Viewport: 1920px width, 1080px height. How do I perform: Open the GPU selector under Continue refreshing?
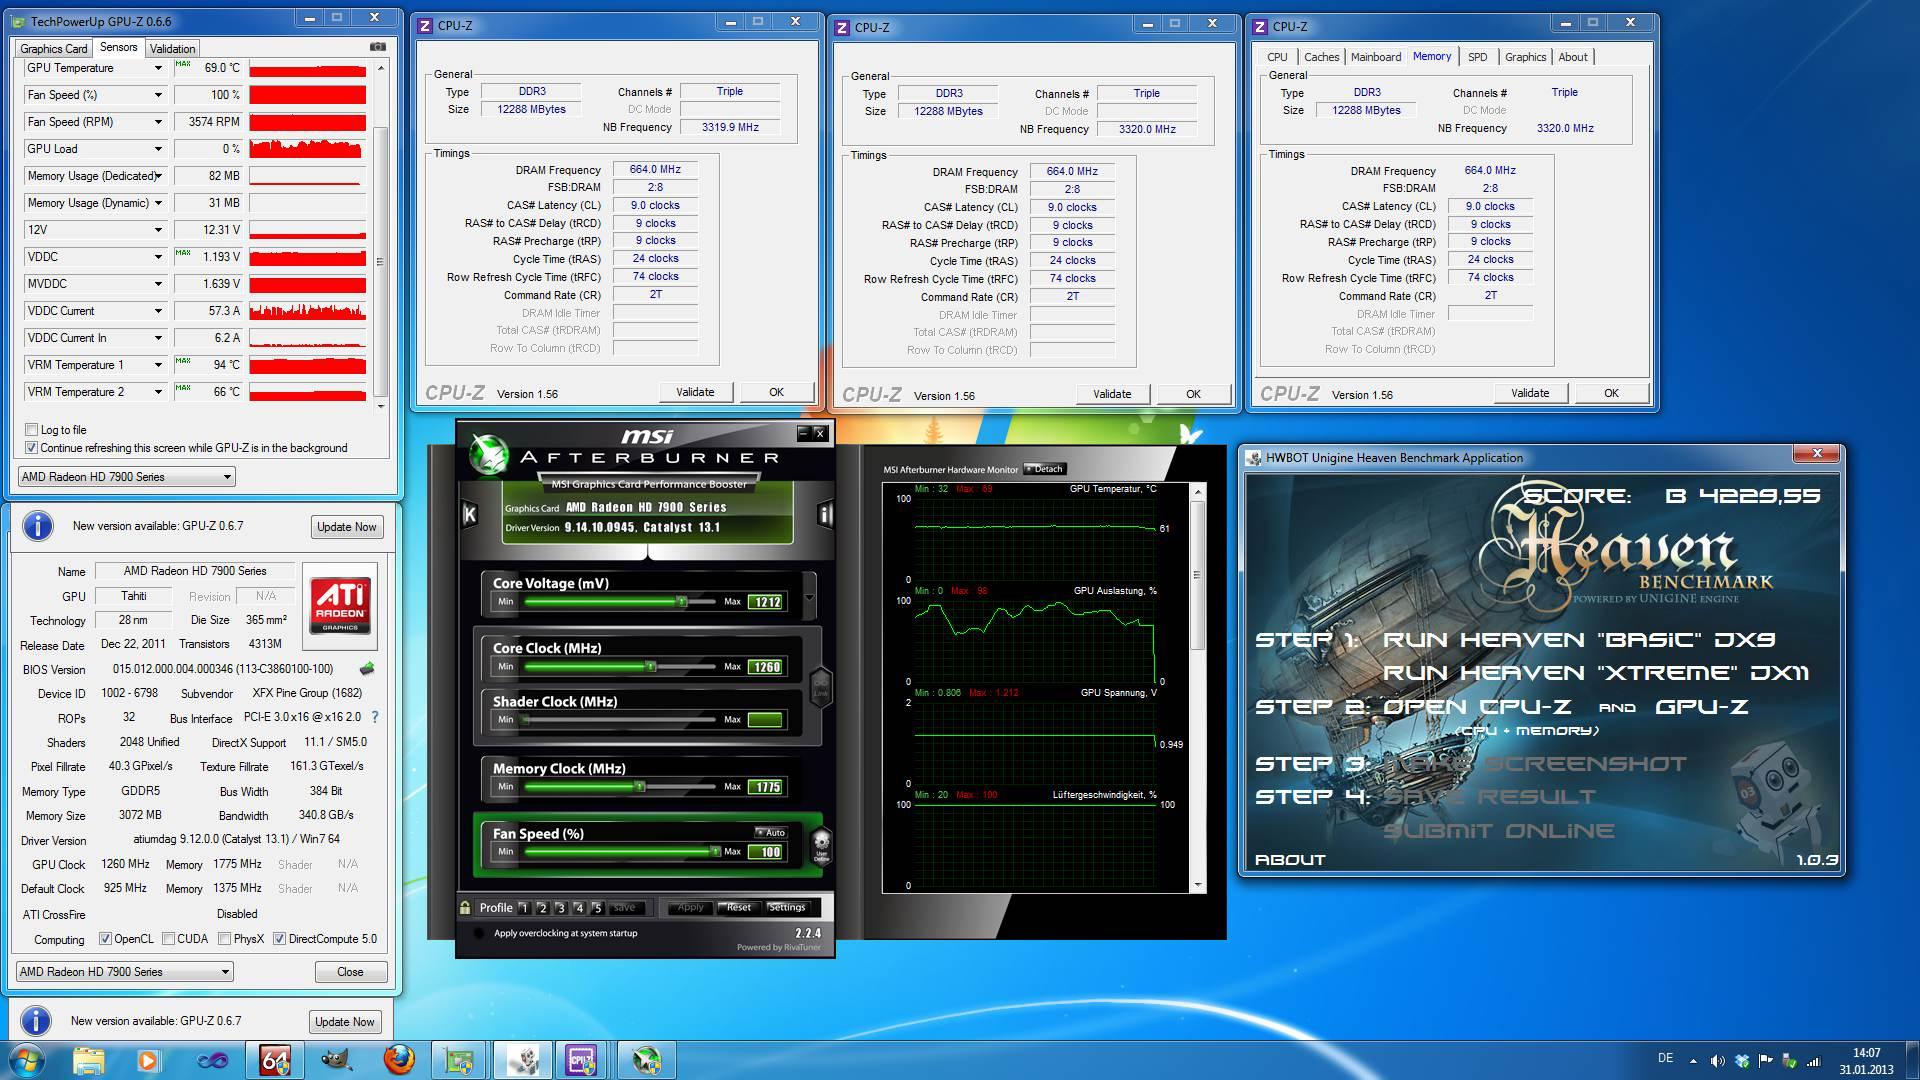(126, 477)
